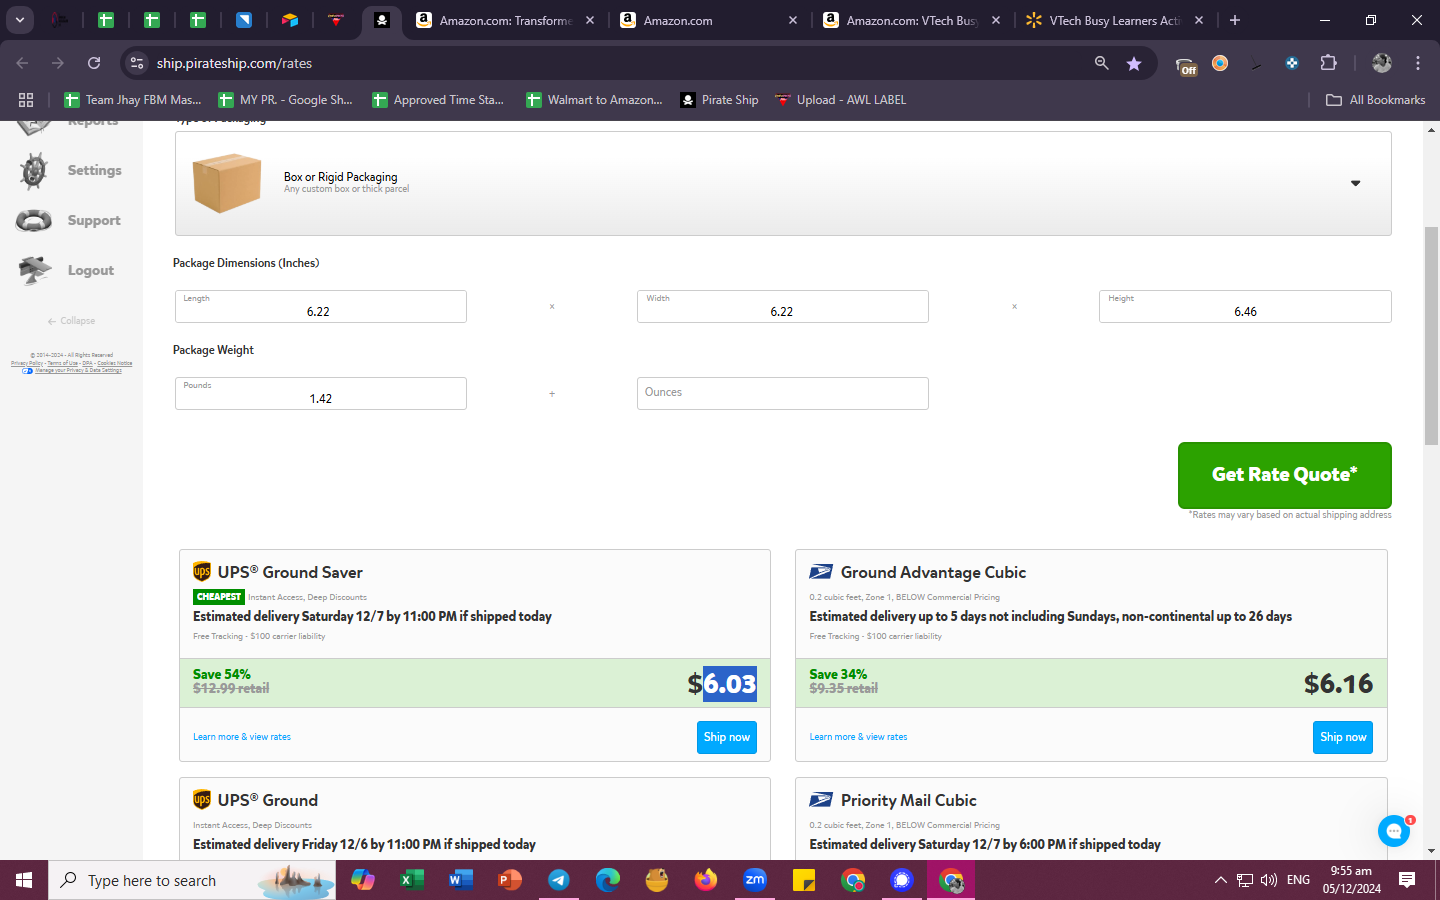Click the Logout ship icon
Viewport: 1440px width, 900px height.
34,270
